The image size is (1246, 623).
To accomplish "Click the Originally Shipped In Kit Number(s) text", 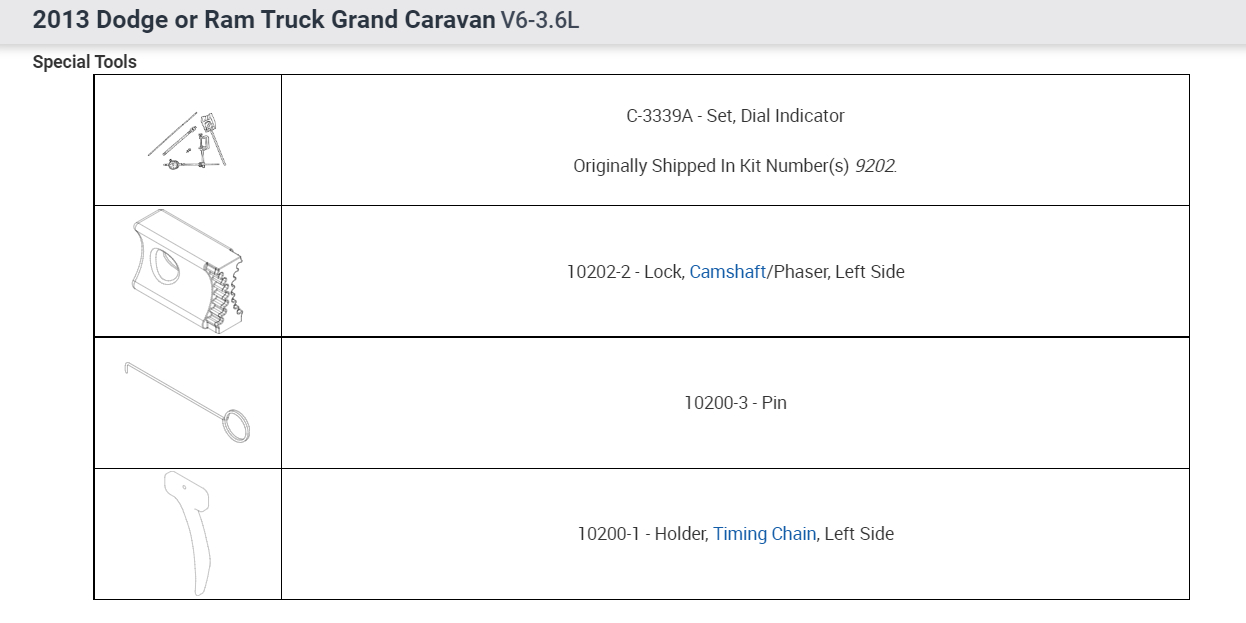I will tap(710, 166).
